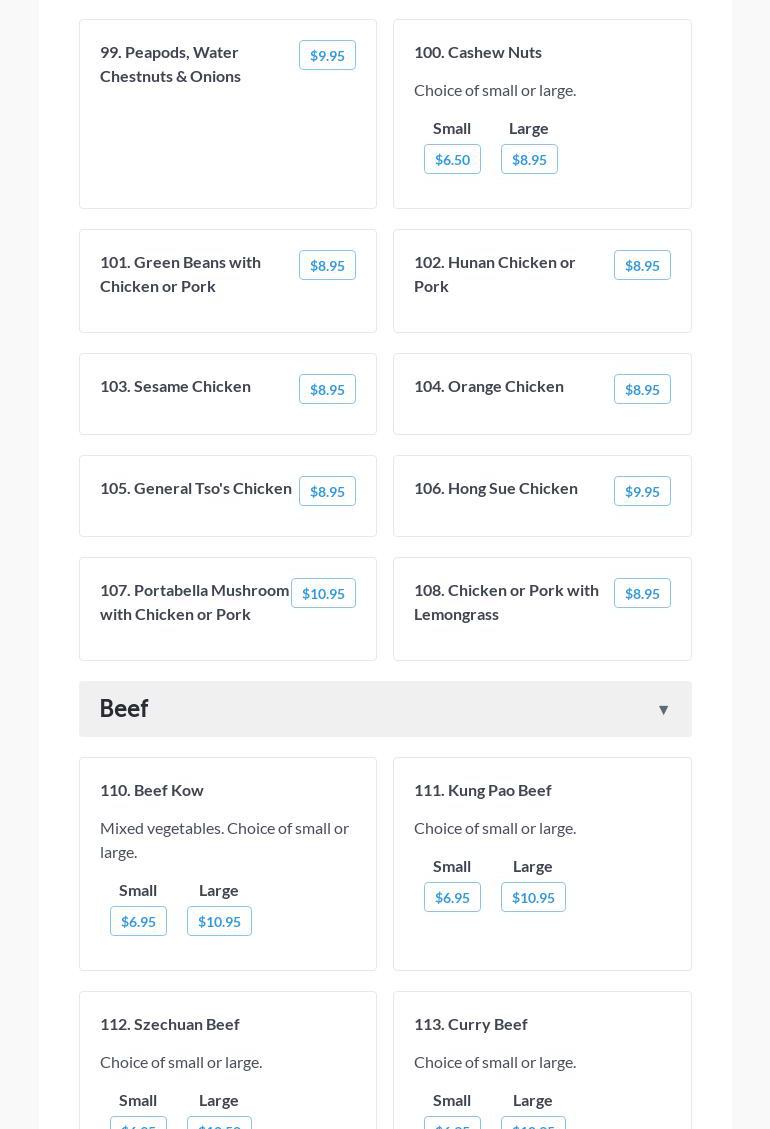This screenshot has height=1129, width=770.
Task: Select large Cashew Nuts for $8.95
Action: (x=529, y=160)
